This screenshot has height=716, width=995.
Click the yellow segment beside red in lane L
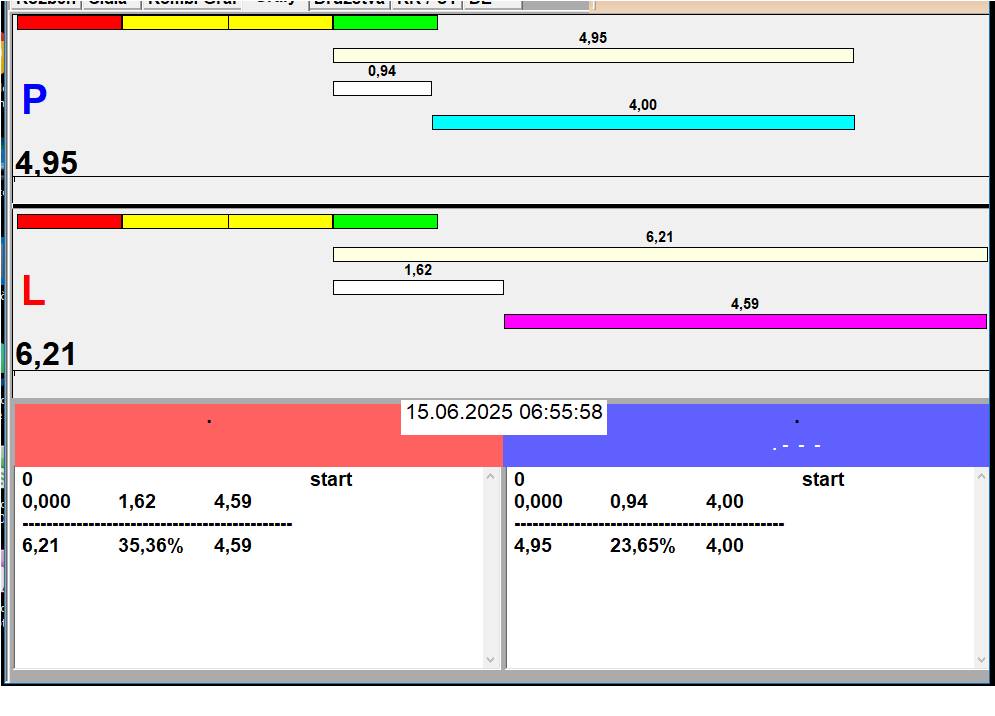pyautogui.click(x=175, y=222)
